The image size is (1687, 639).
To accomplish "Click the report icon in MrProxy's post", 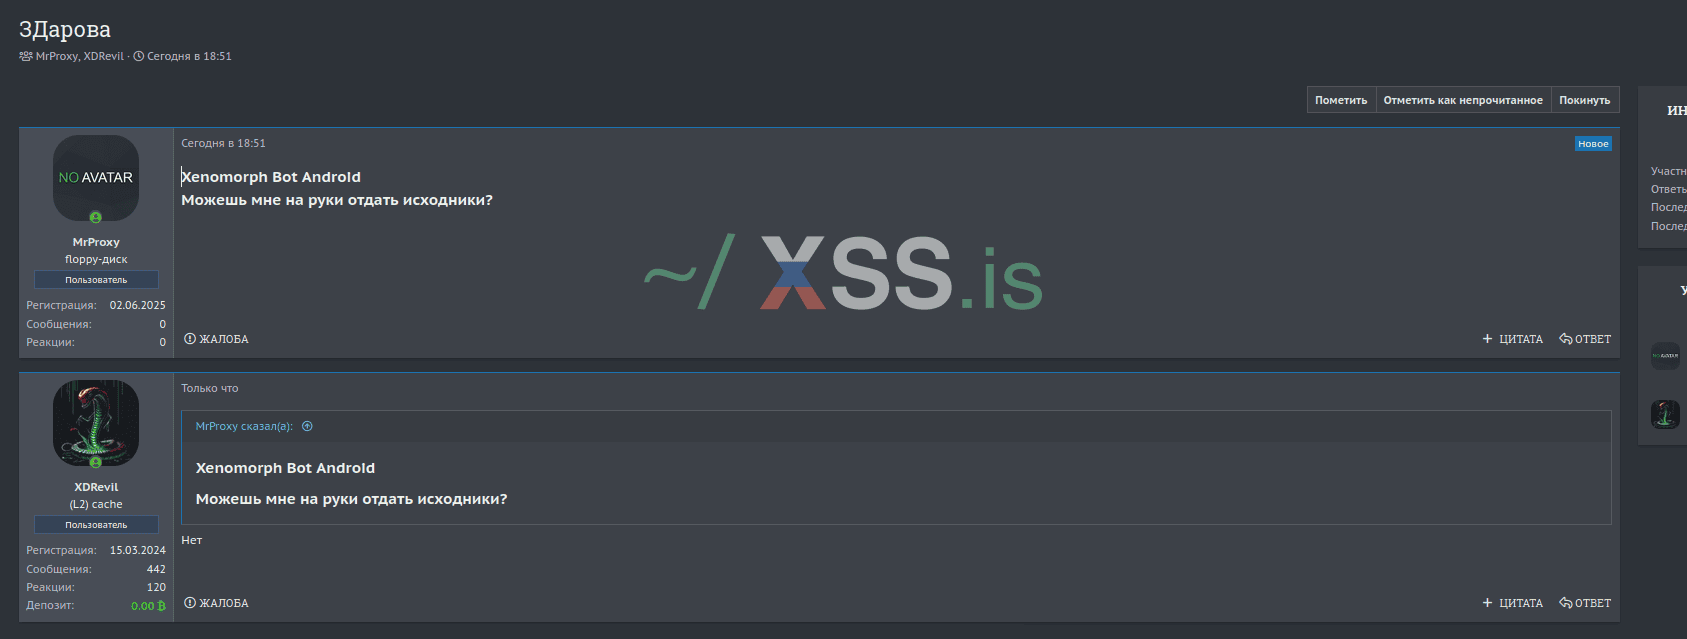I will point(190,339).
